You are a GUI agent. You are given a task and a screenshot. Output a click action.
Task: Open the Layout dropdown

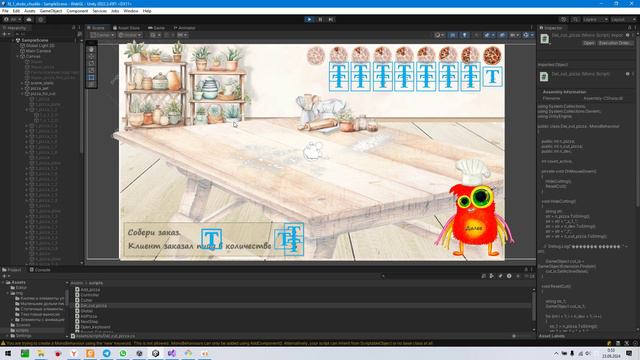(623, 19)
